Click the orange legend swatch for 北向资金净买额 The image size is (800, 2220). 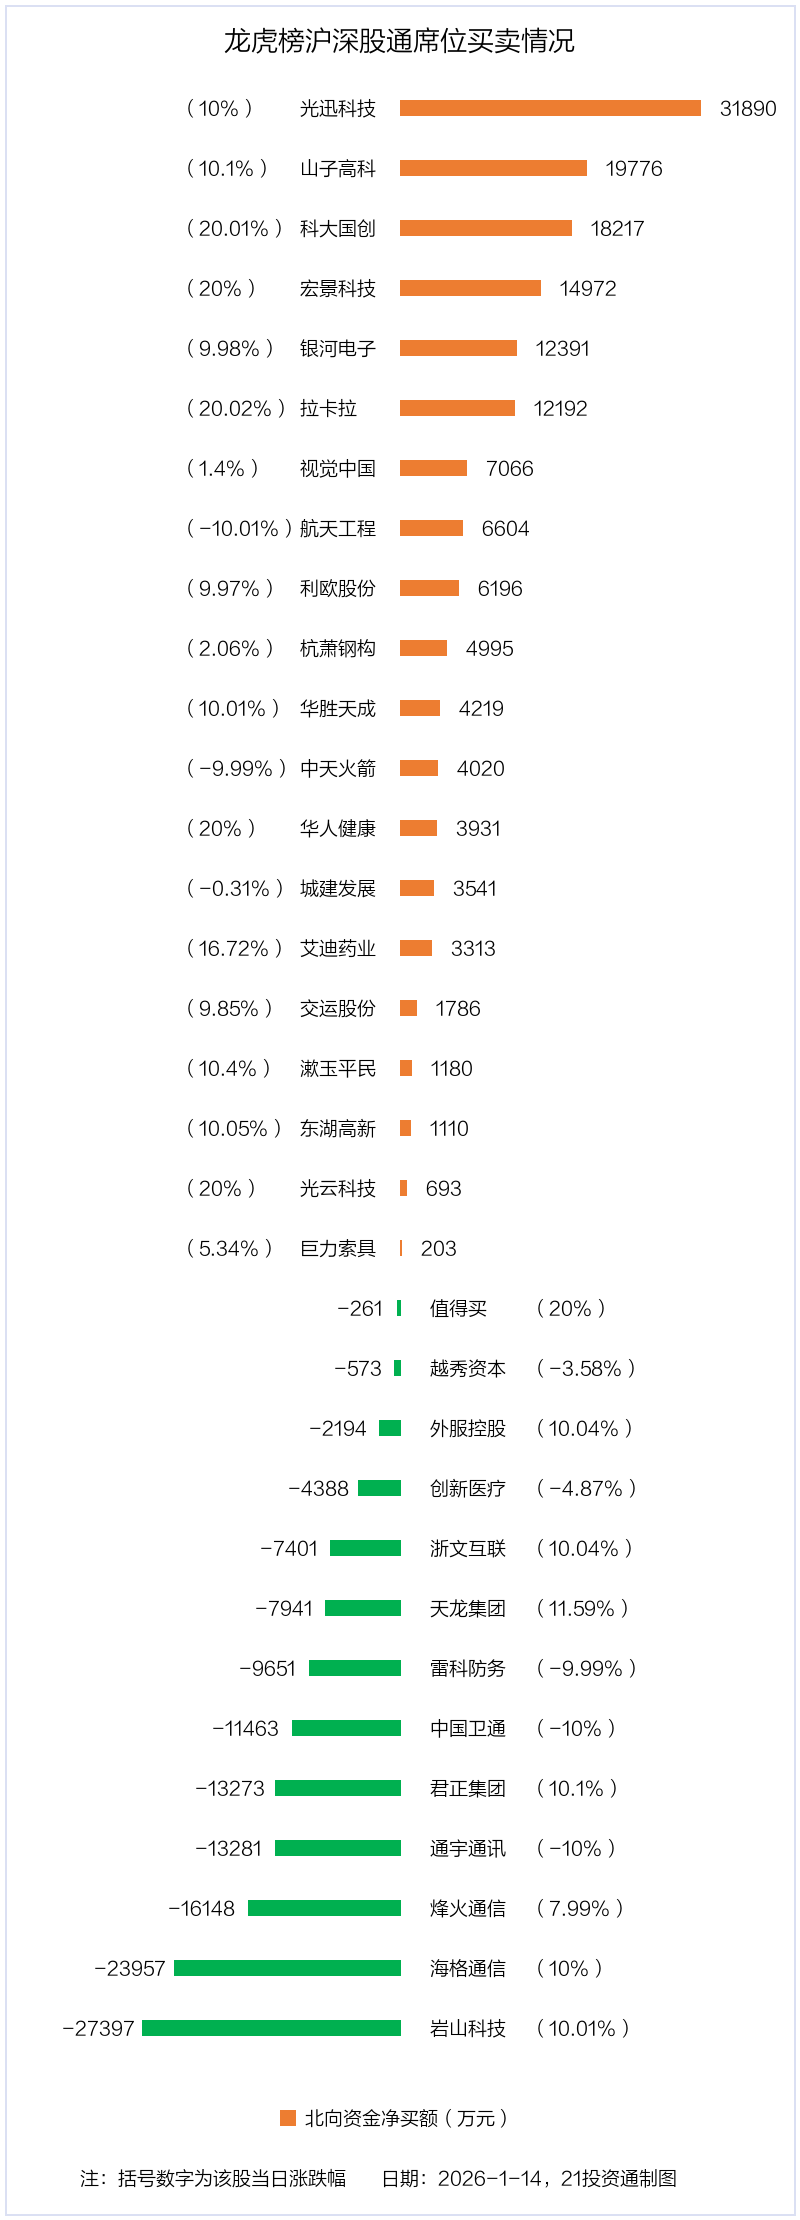pos(288,2118)
